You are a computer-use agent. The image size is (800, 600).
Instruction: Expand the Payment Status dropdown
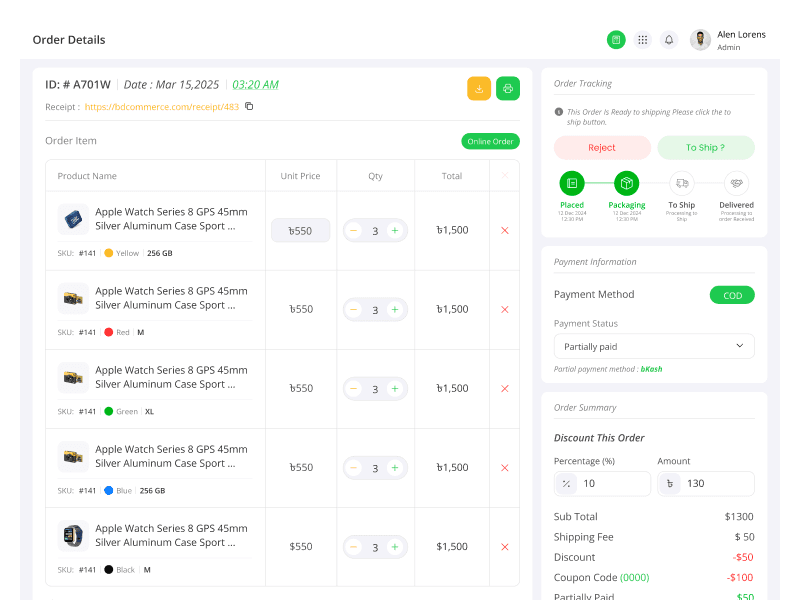point(654,346)
